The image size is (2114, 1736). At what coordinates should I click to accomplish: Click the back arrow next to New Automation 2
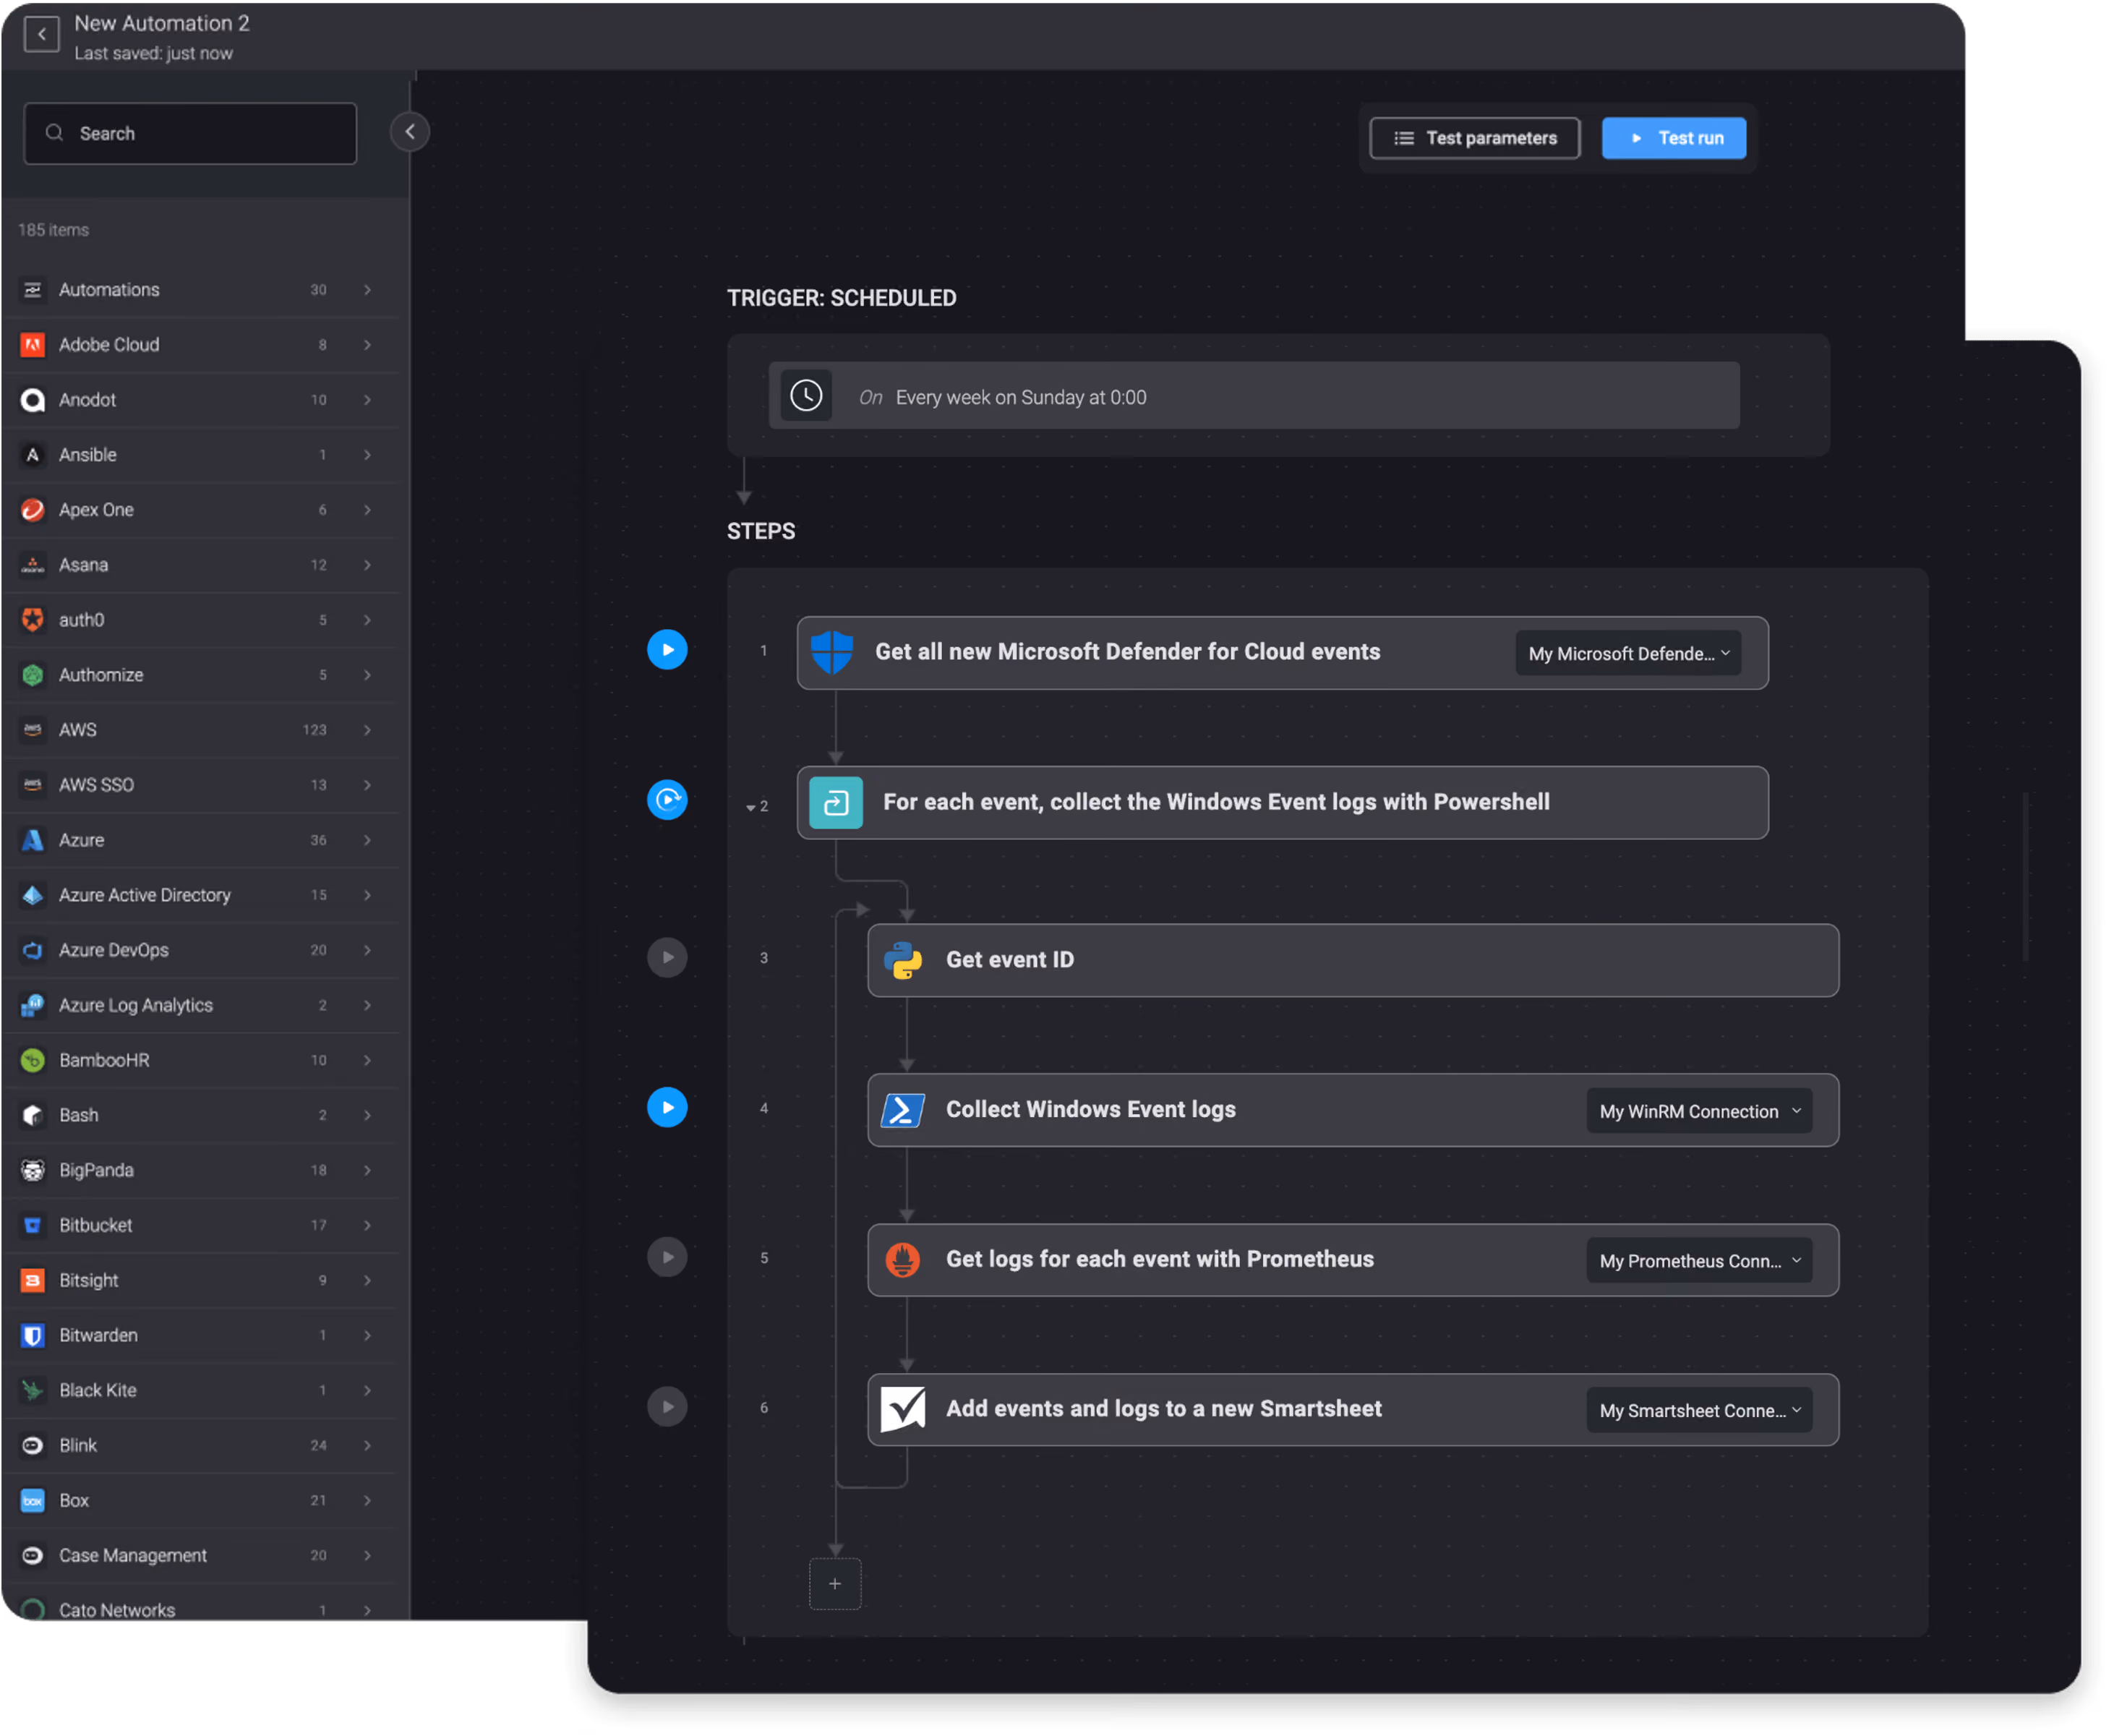click(x=42, y=35)
